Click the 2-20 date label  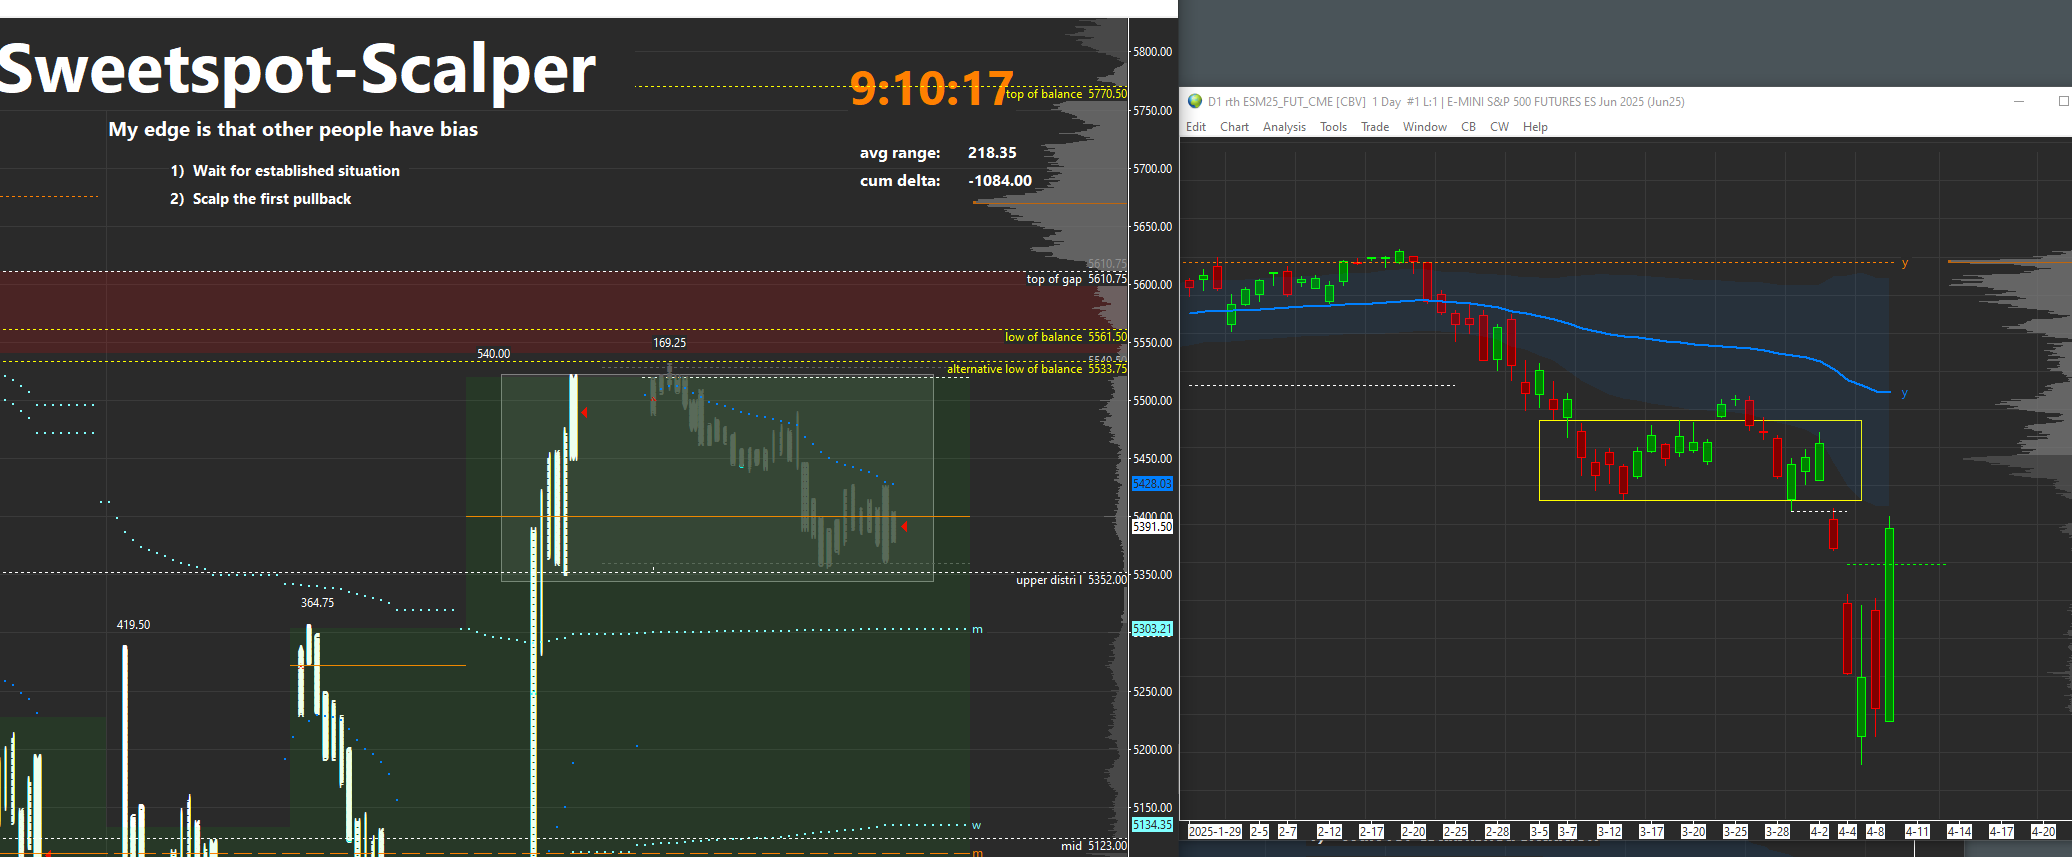point(1413,832)
